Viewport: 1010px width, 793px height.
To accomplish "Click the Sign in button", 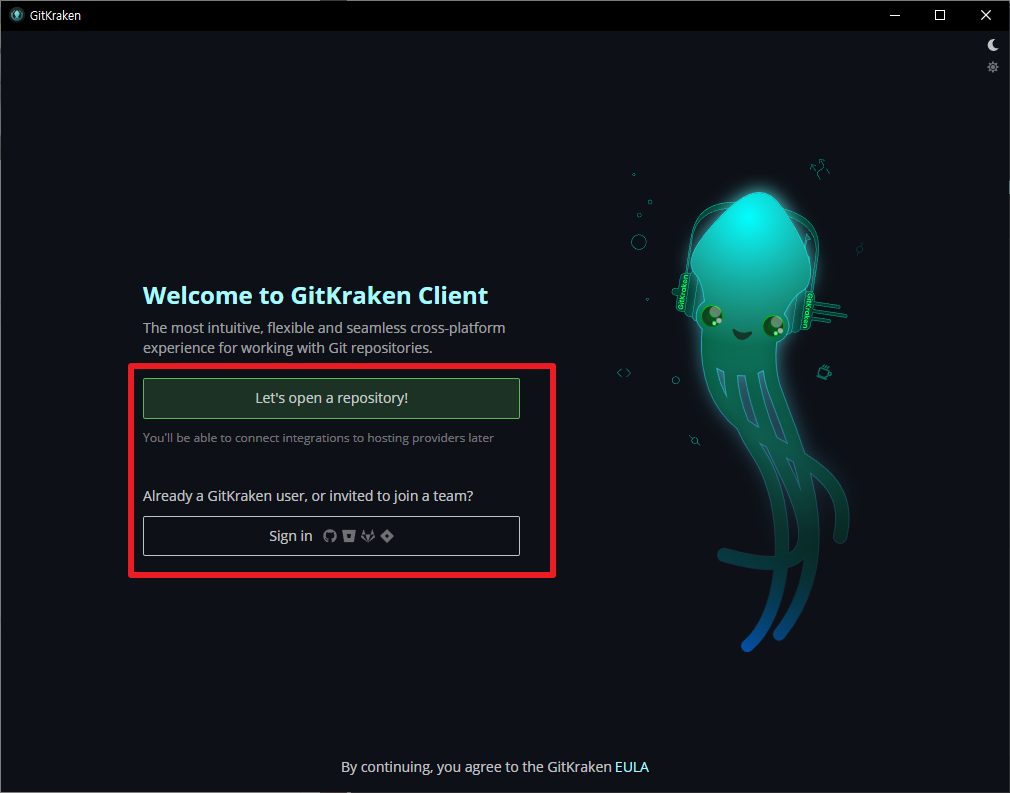I will click(x=331, y=536).
